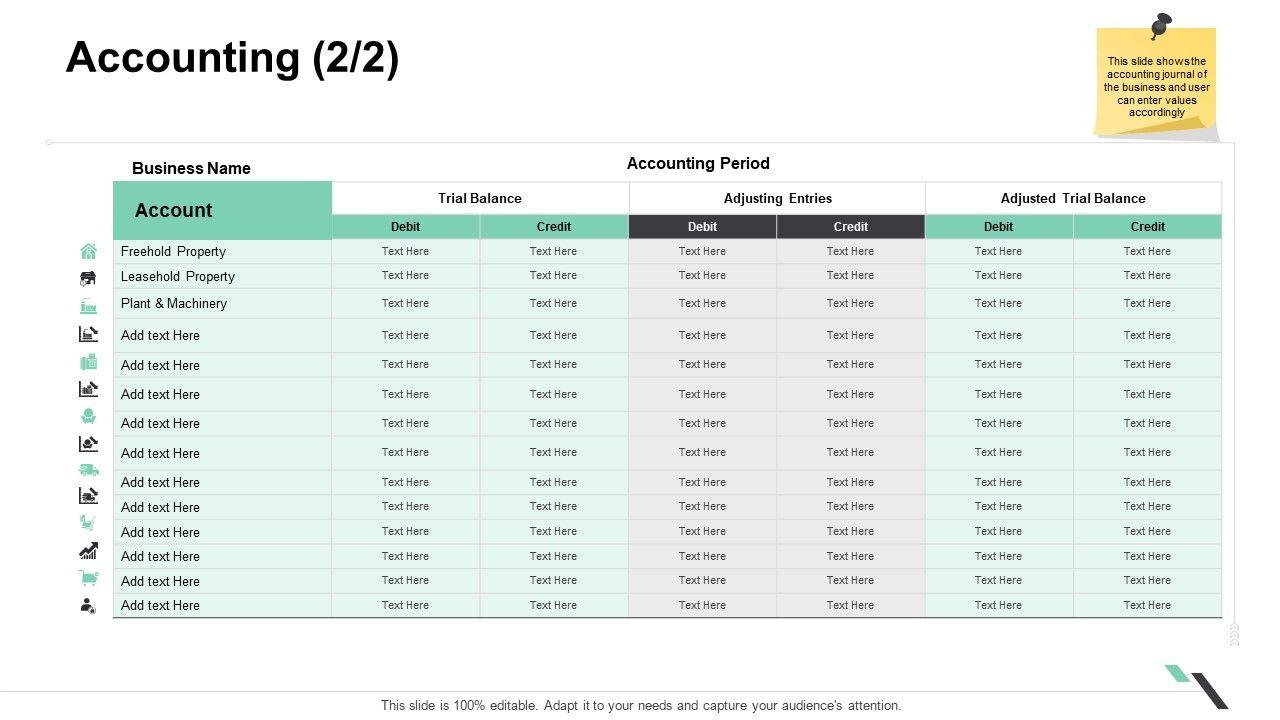Select the shop icon next to Leasehold Property
Screen dimensions: 1280x720
pos(88,278)
